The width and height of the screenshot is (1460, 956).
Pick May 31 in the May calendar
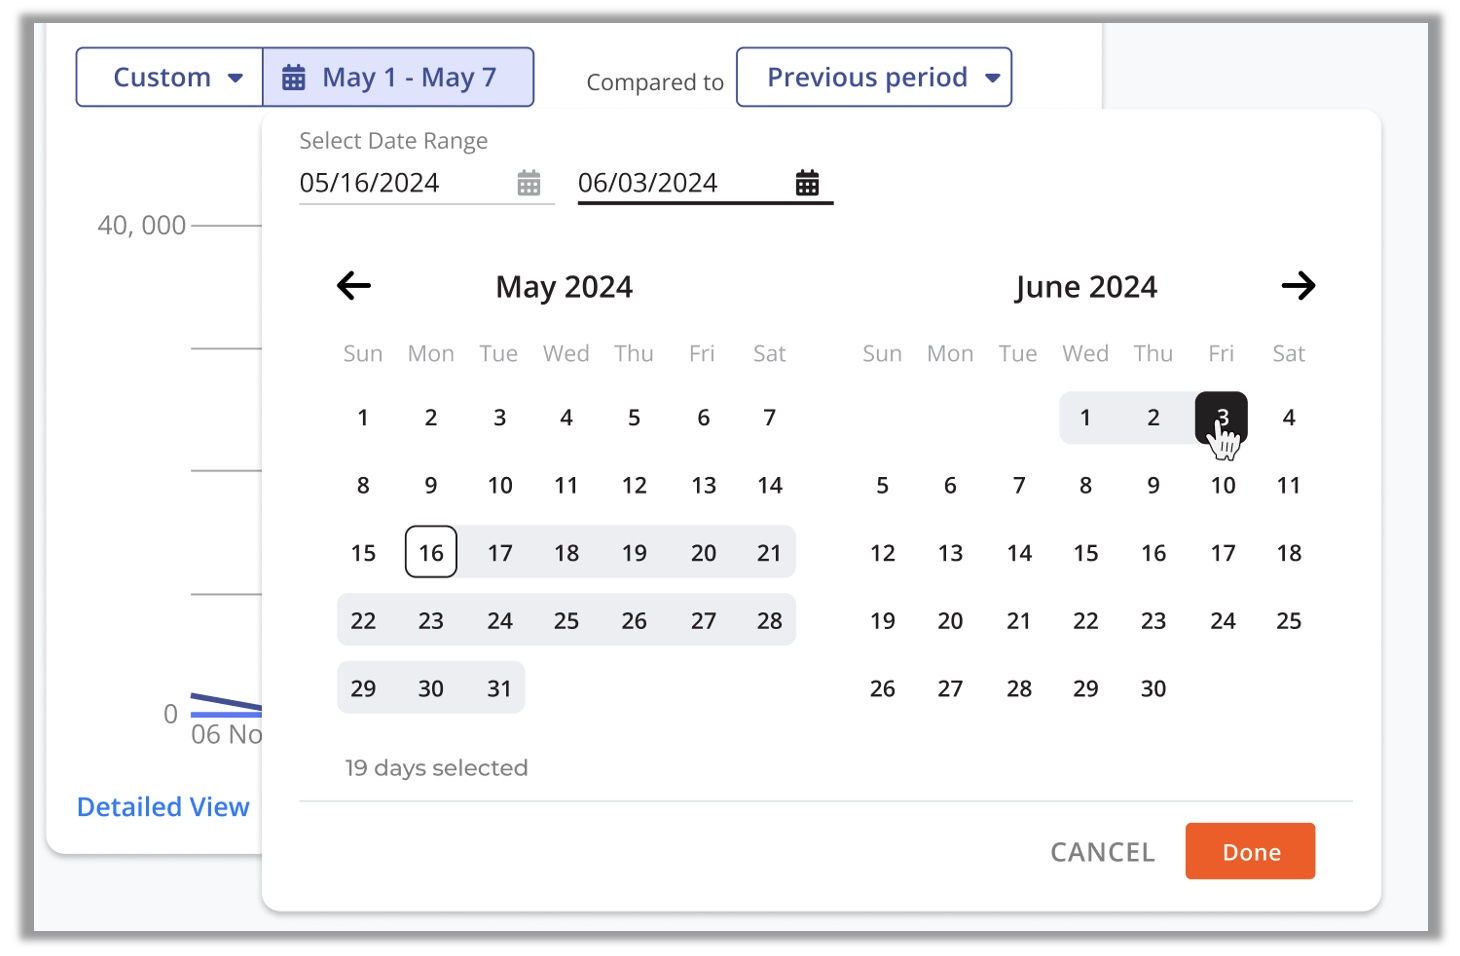[499, 689]
